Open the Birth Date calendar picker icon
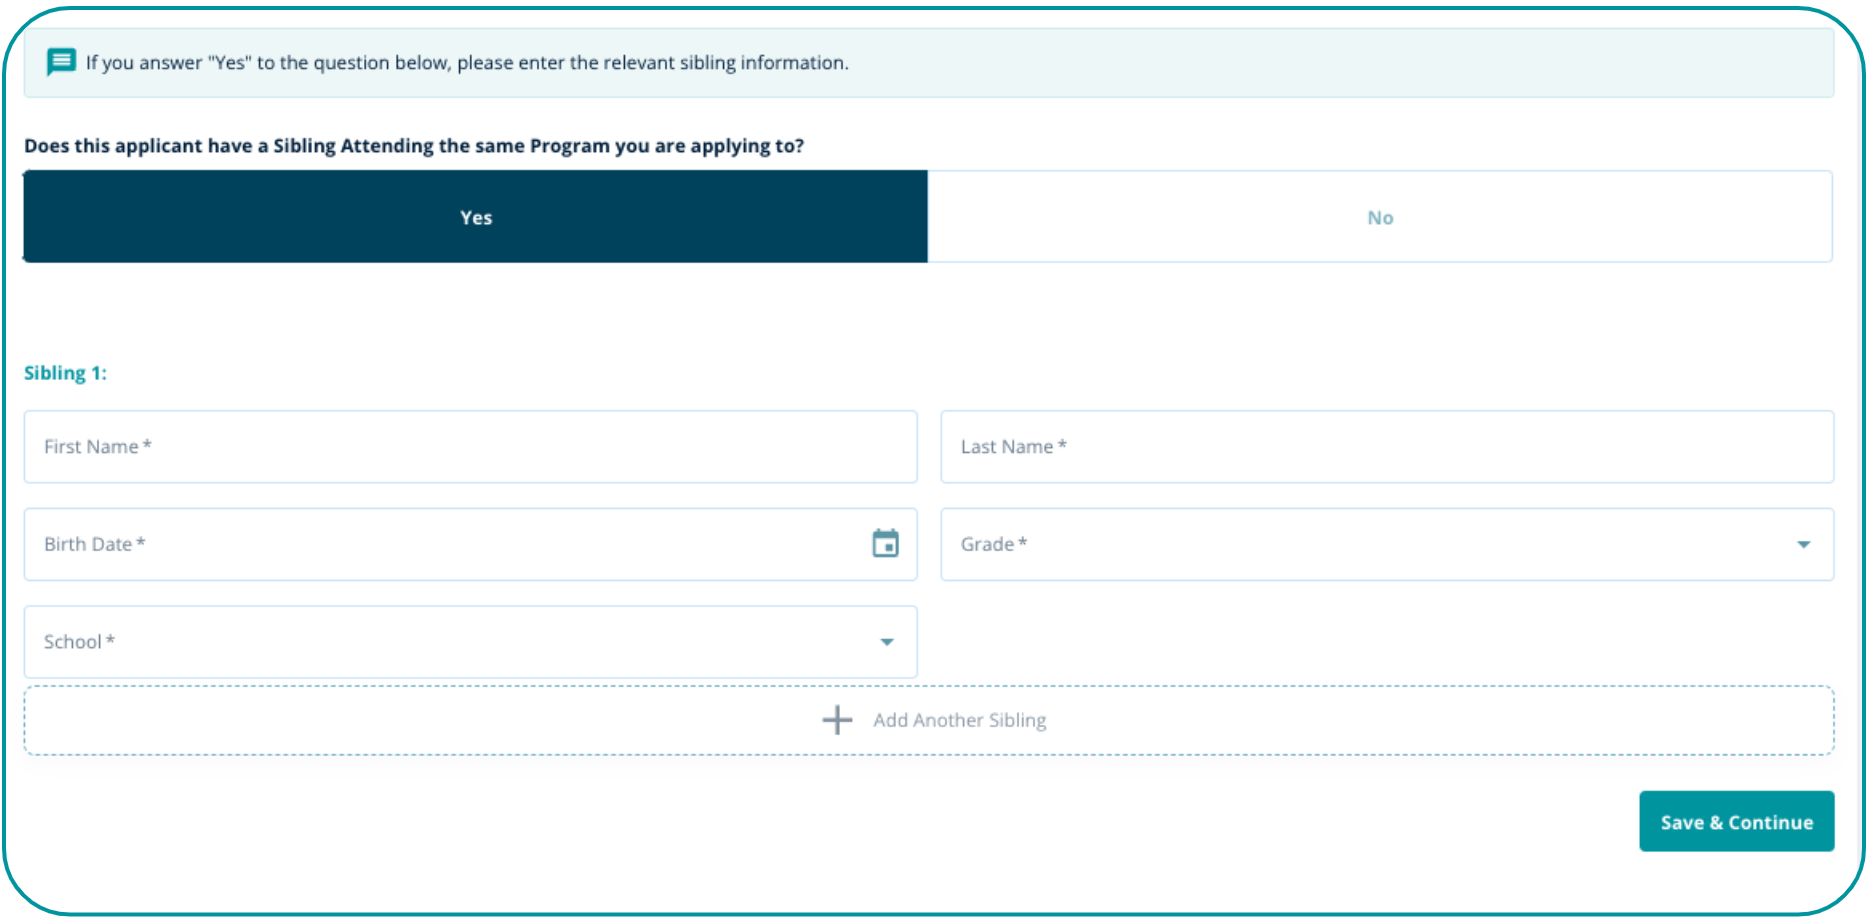The image size is (1867, 923). click(885, 544)
